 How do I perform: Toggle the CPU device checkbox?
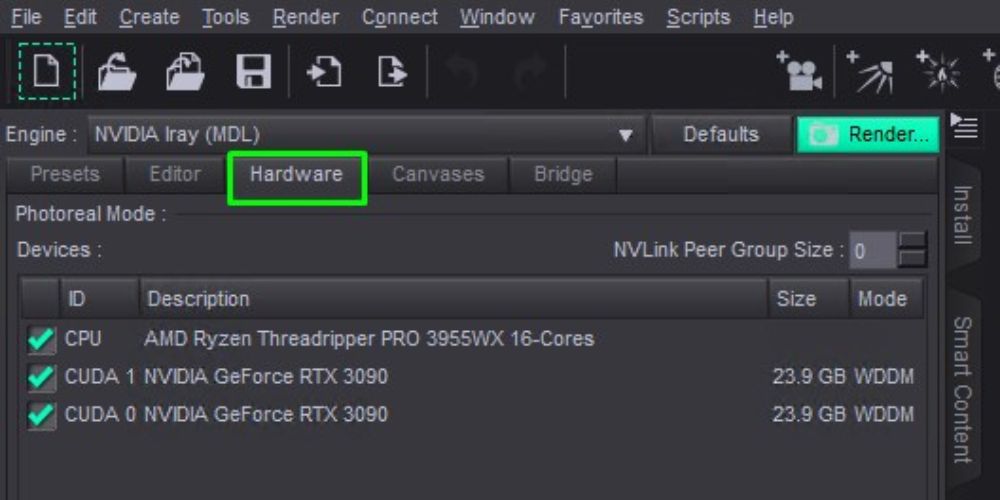click(x=41, y=340)
